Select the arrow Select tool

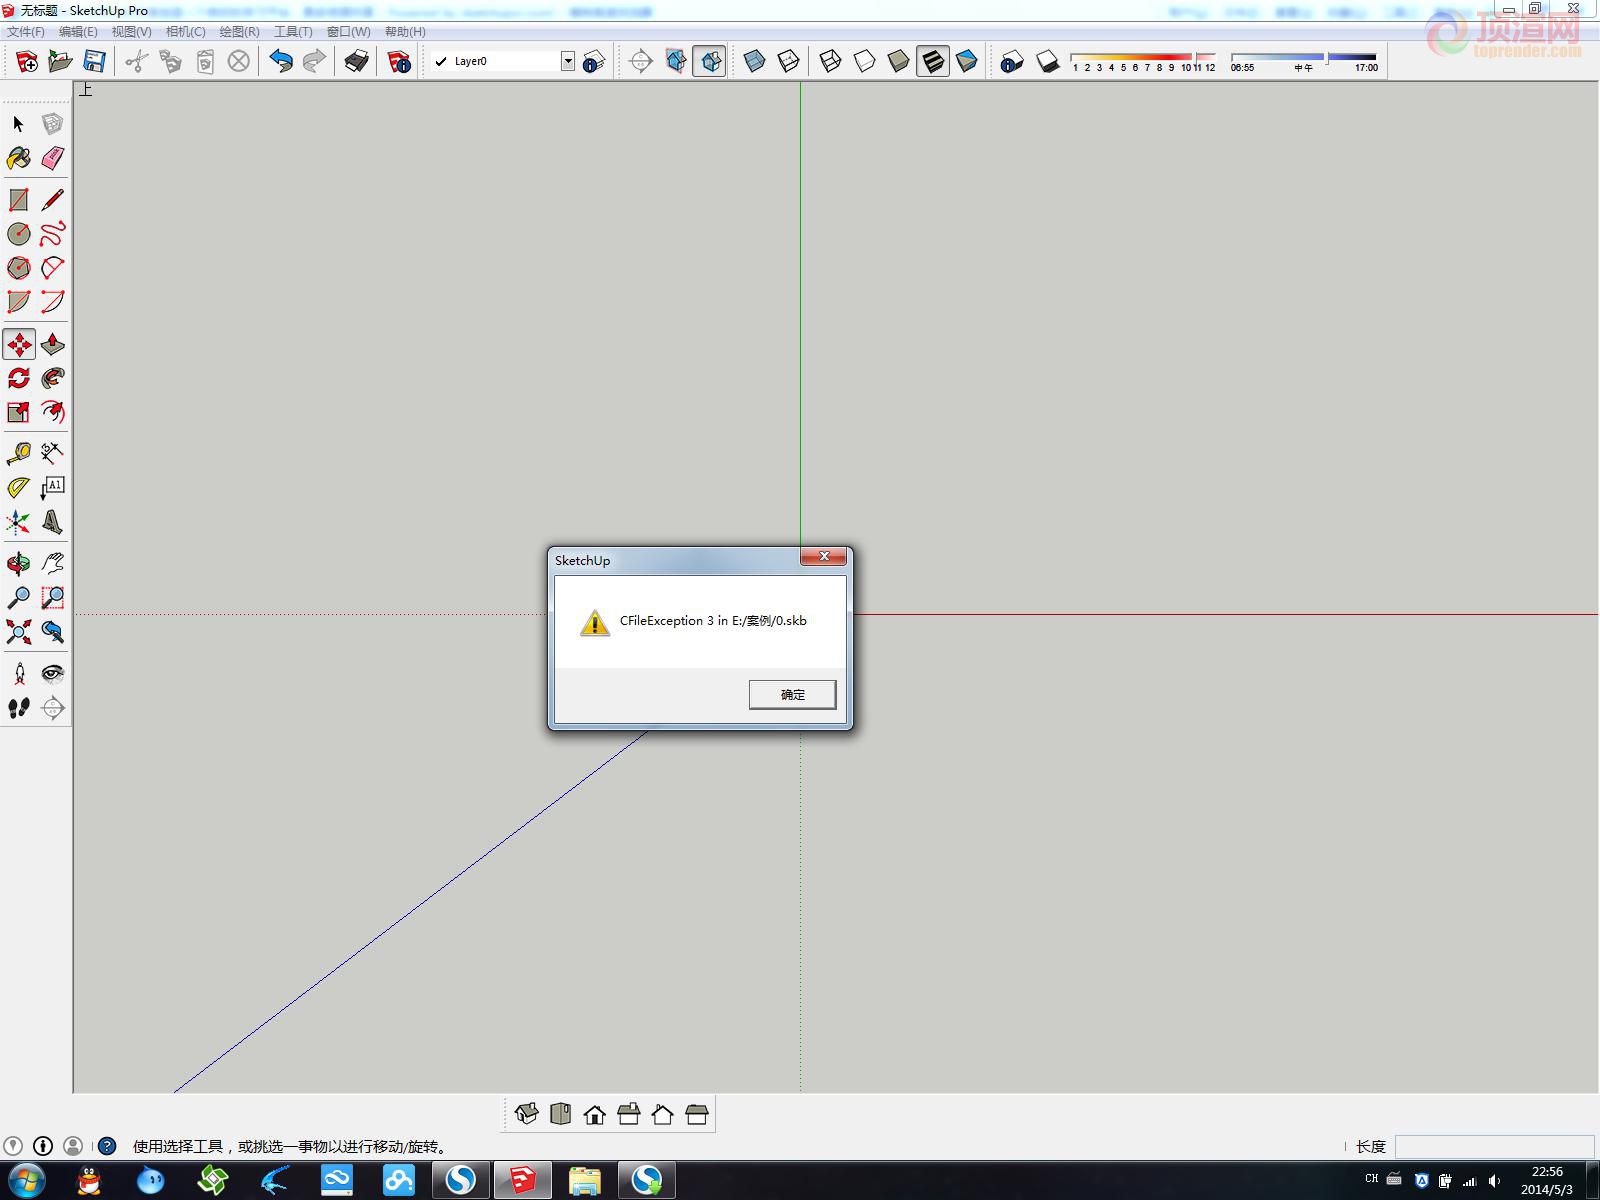18,124
